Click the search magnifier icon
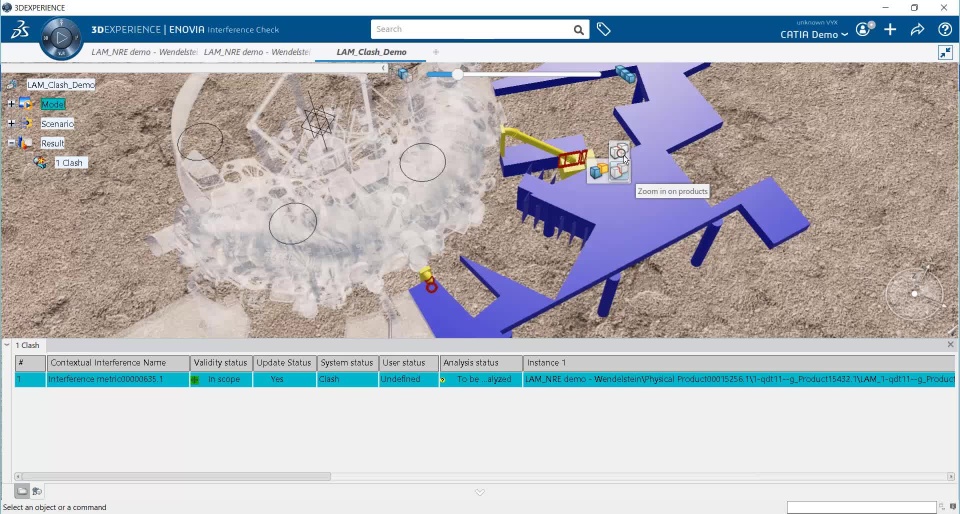Screen dimensions: 960x514 tap(579, 29)
